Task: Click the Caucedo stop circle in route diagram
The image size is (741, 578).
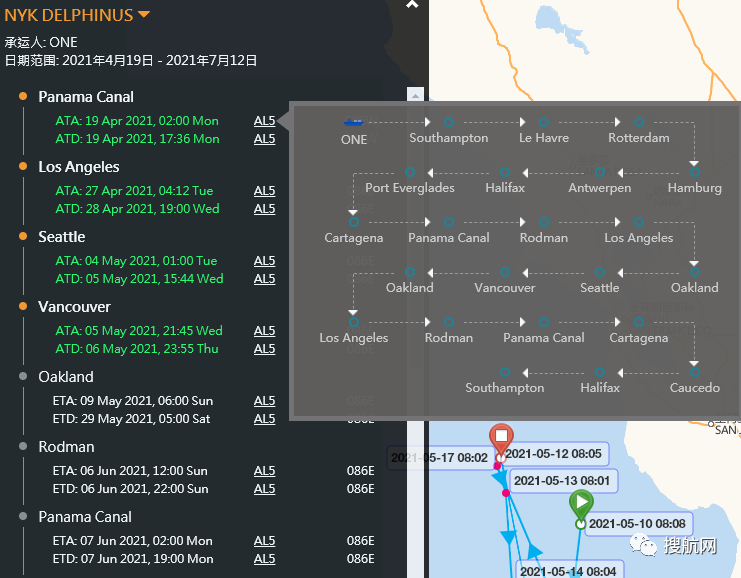Action: click(x=695, y=372)
